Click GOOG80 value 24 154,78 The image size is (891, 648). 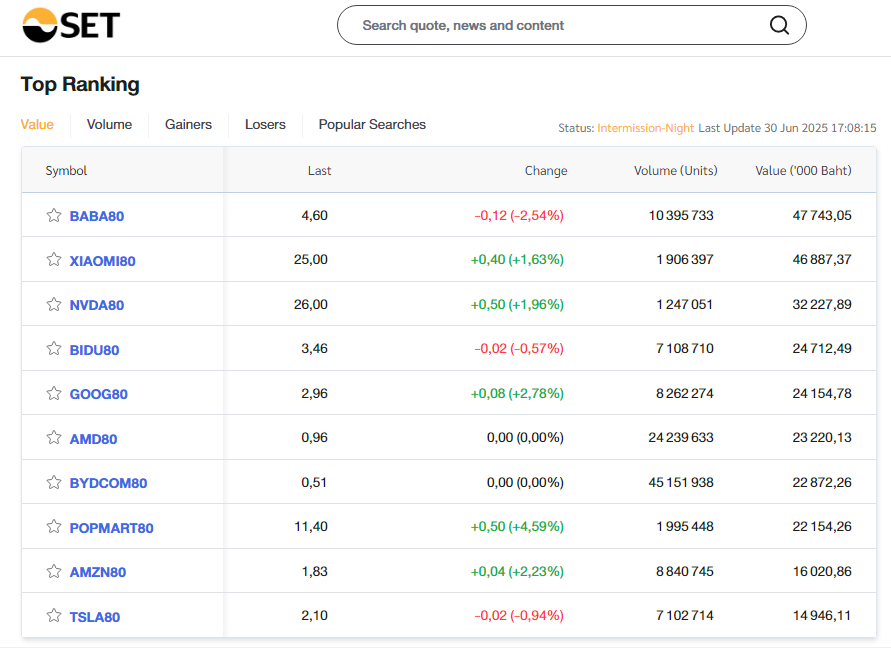coord(822,393)
